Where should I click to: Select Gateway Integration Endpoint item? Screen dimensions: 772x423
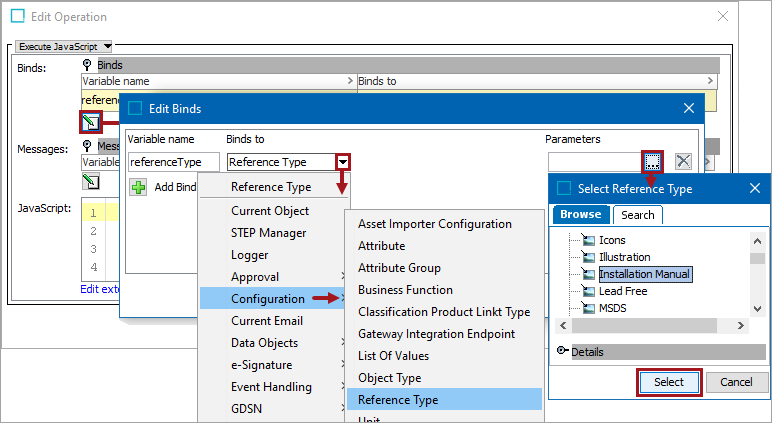[x=436, y=334]
